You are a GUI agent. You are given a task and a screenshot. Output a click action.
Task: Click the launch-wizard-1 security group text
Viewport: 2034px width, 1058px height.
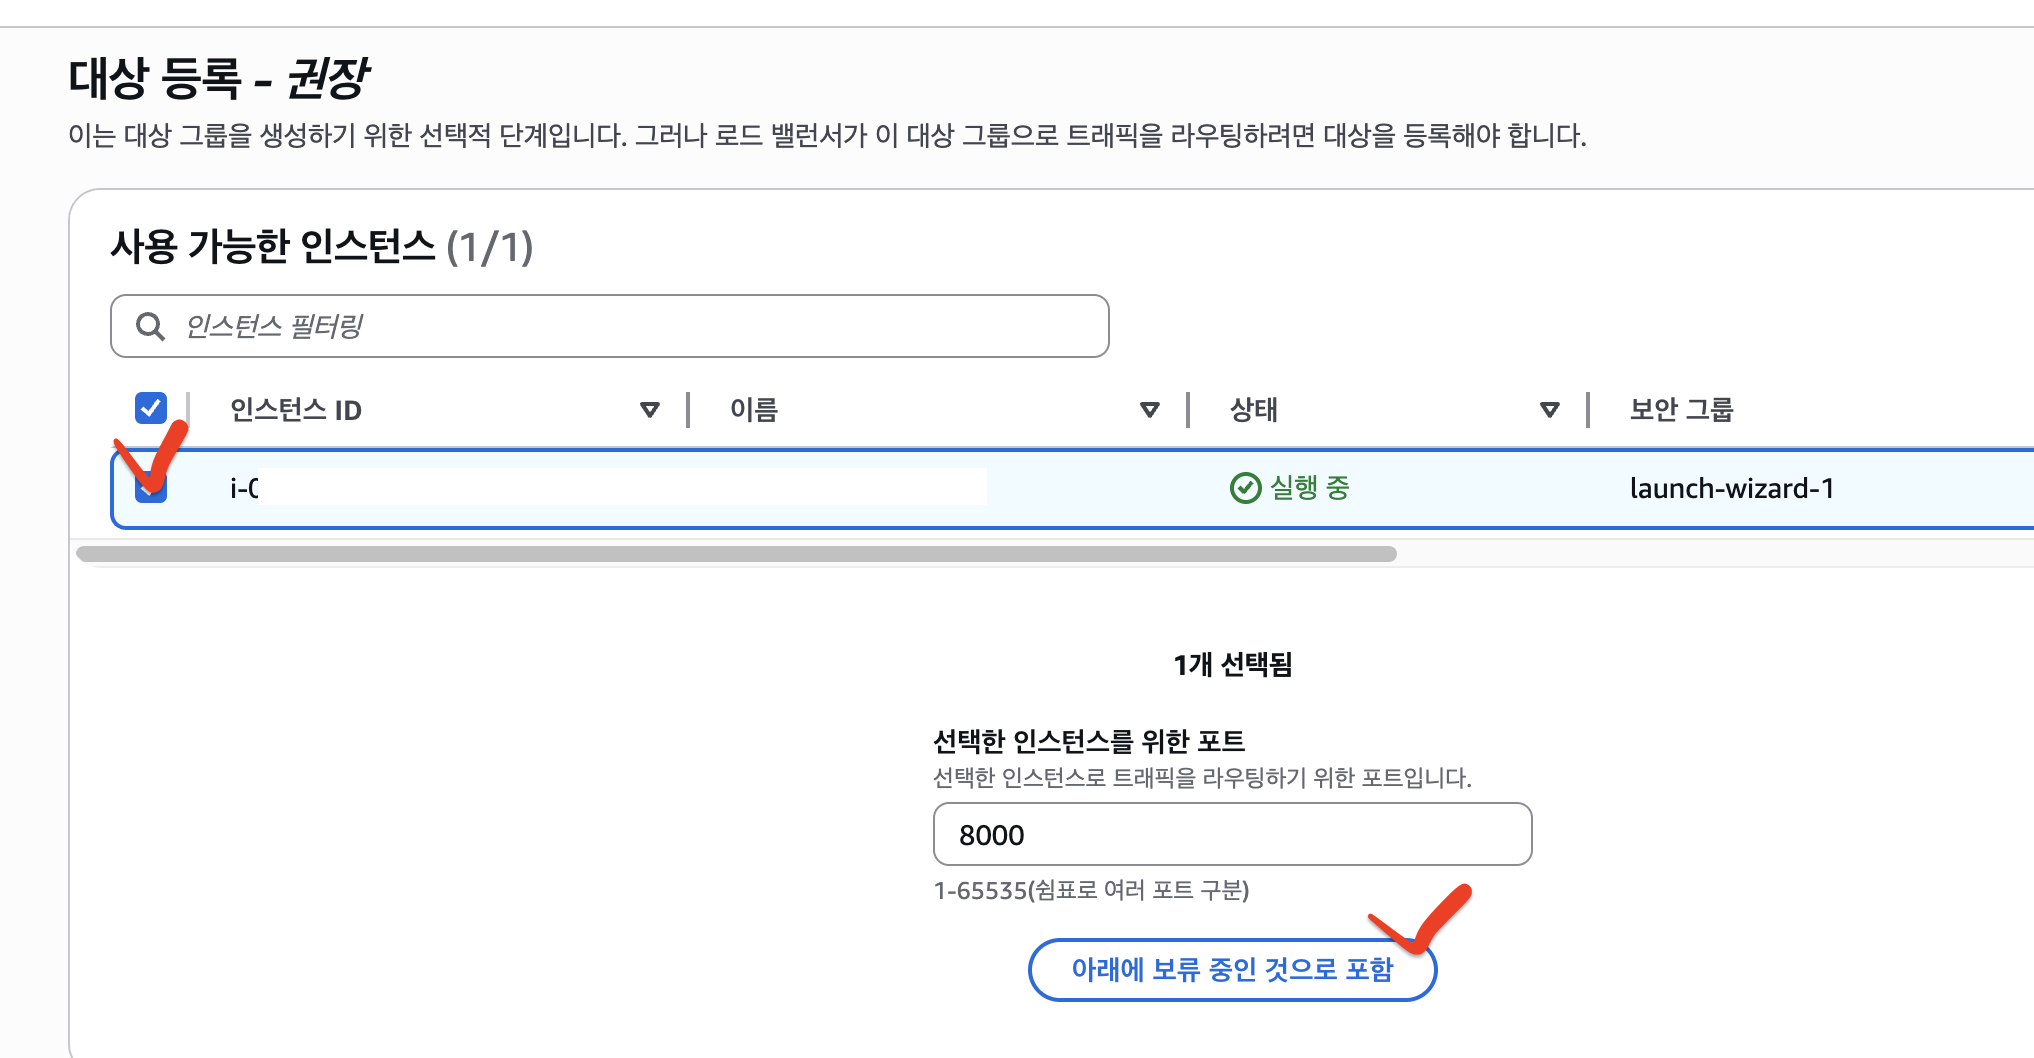point(1732,488)
